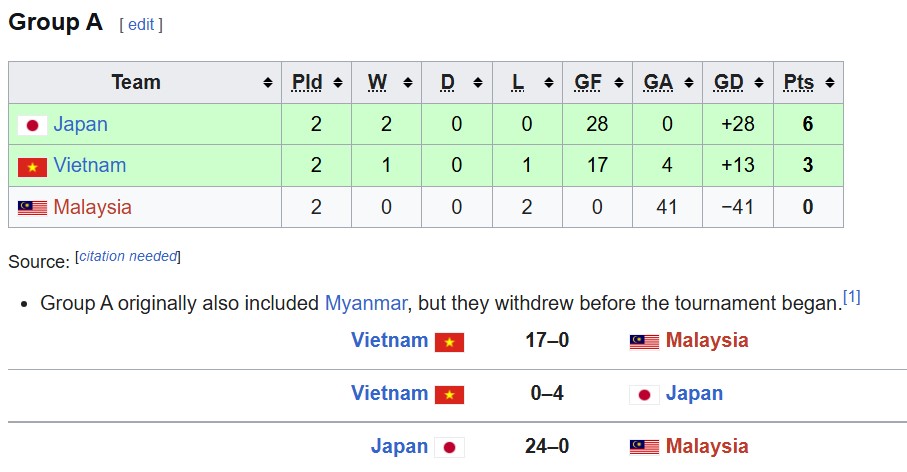Click Japan flag icon in standings table
The height and width of the screenshot is (472, 907).
coord(32,126)
